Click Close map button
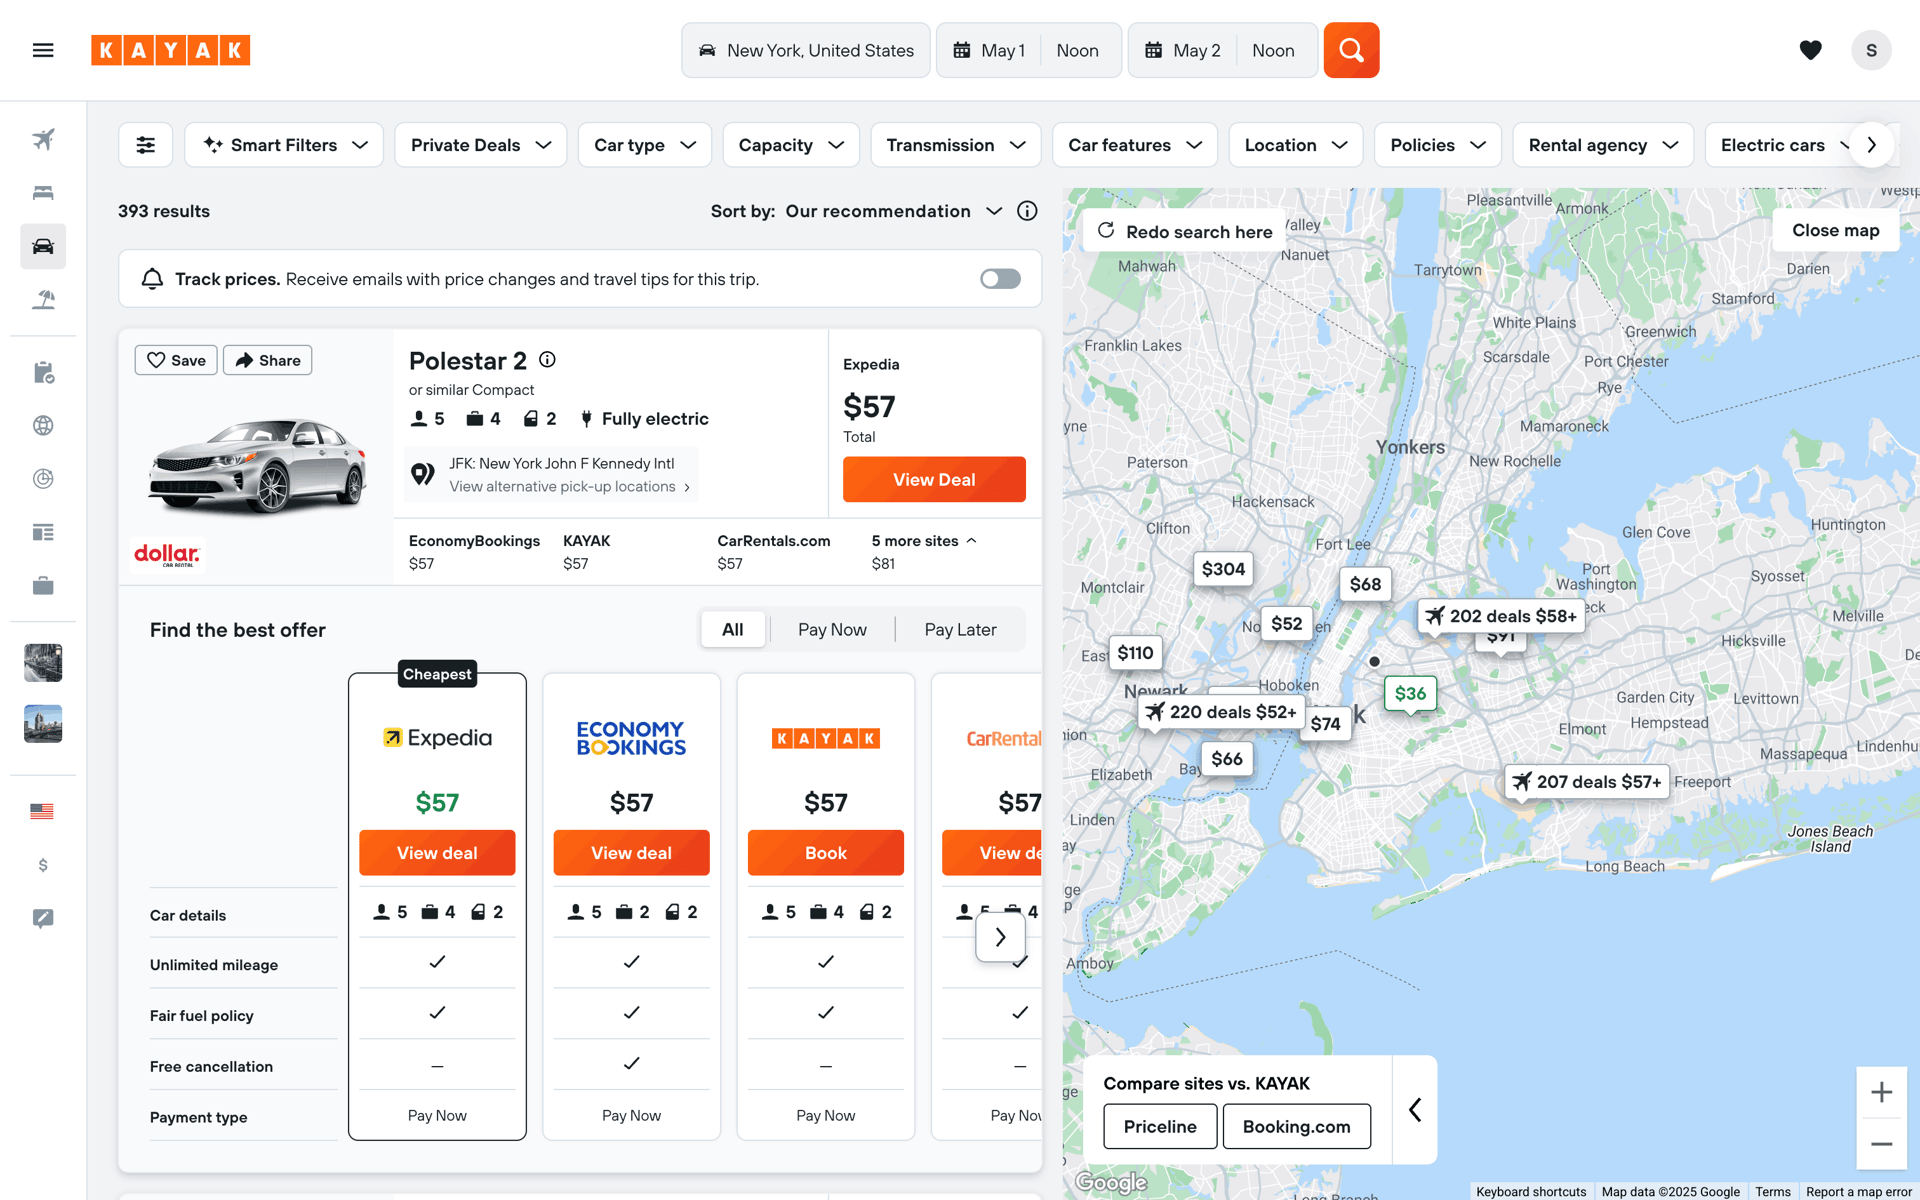This screenshot has height=1200, width=1920. click(x=1836, y=230)
